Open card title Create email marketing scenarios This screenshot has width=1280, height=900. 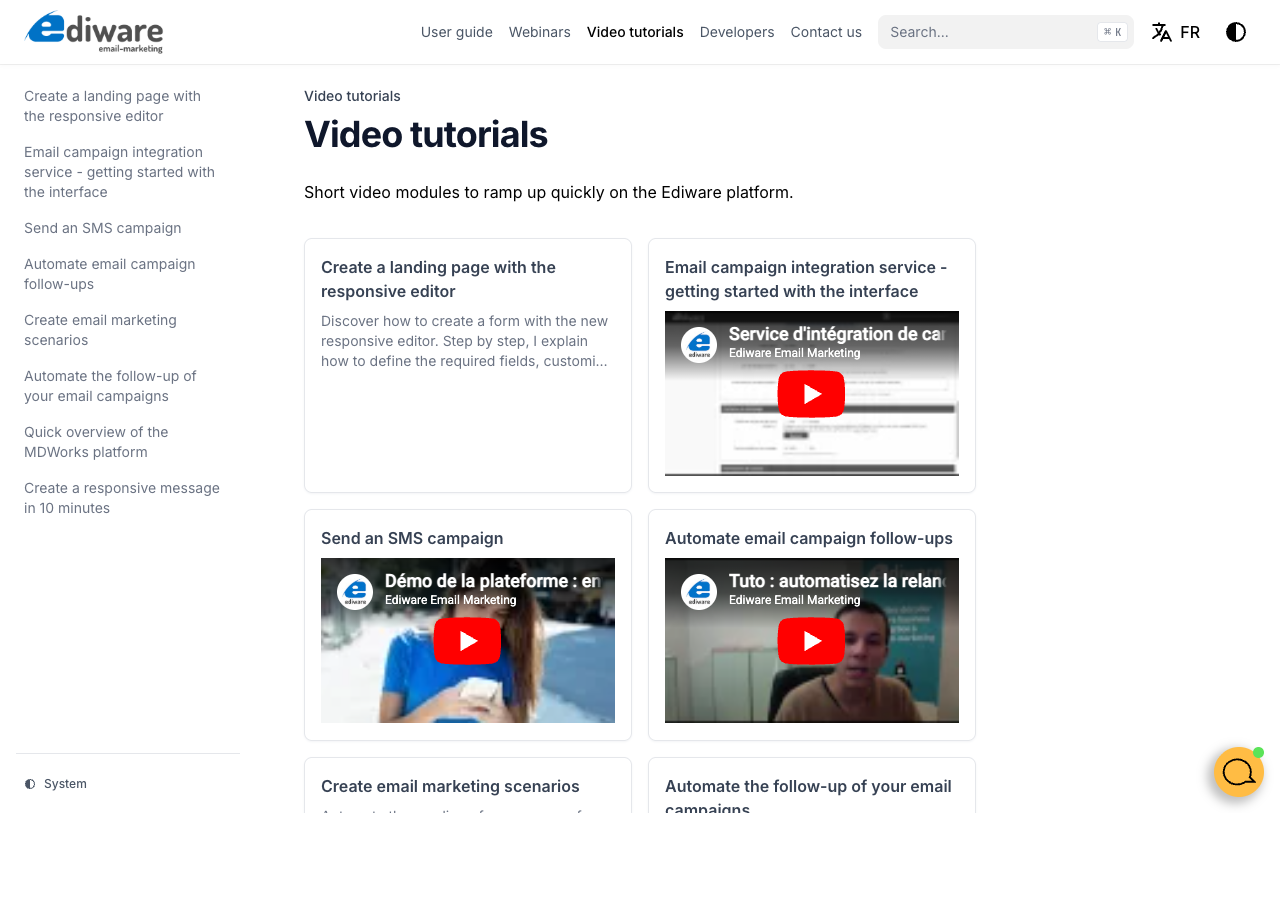(x=450, y=786)
